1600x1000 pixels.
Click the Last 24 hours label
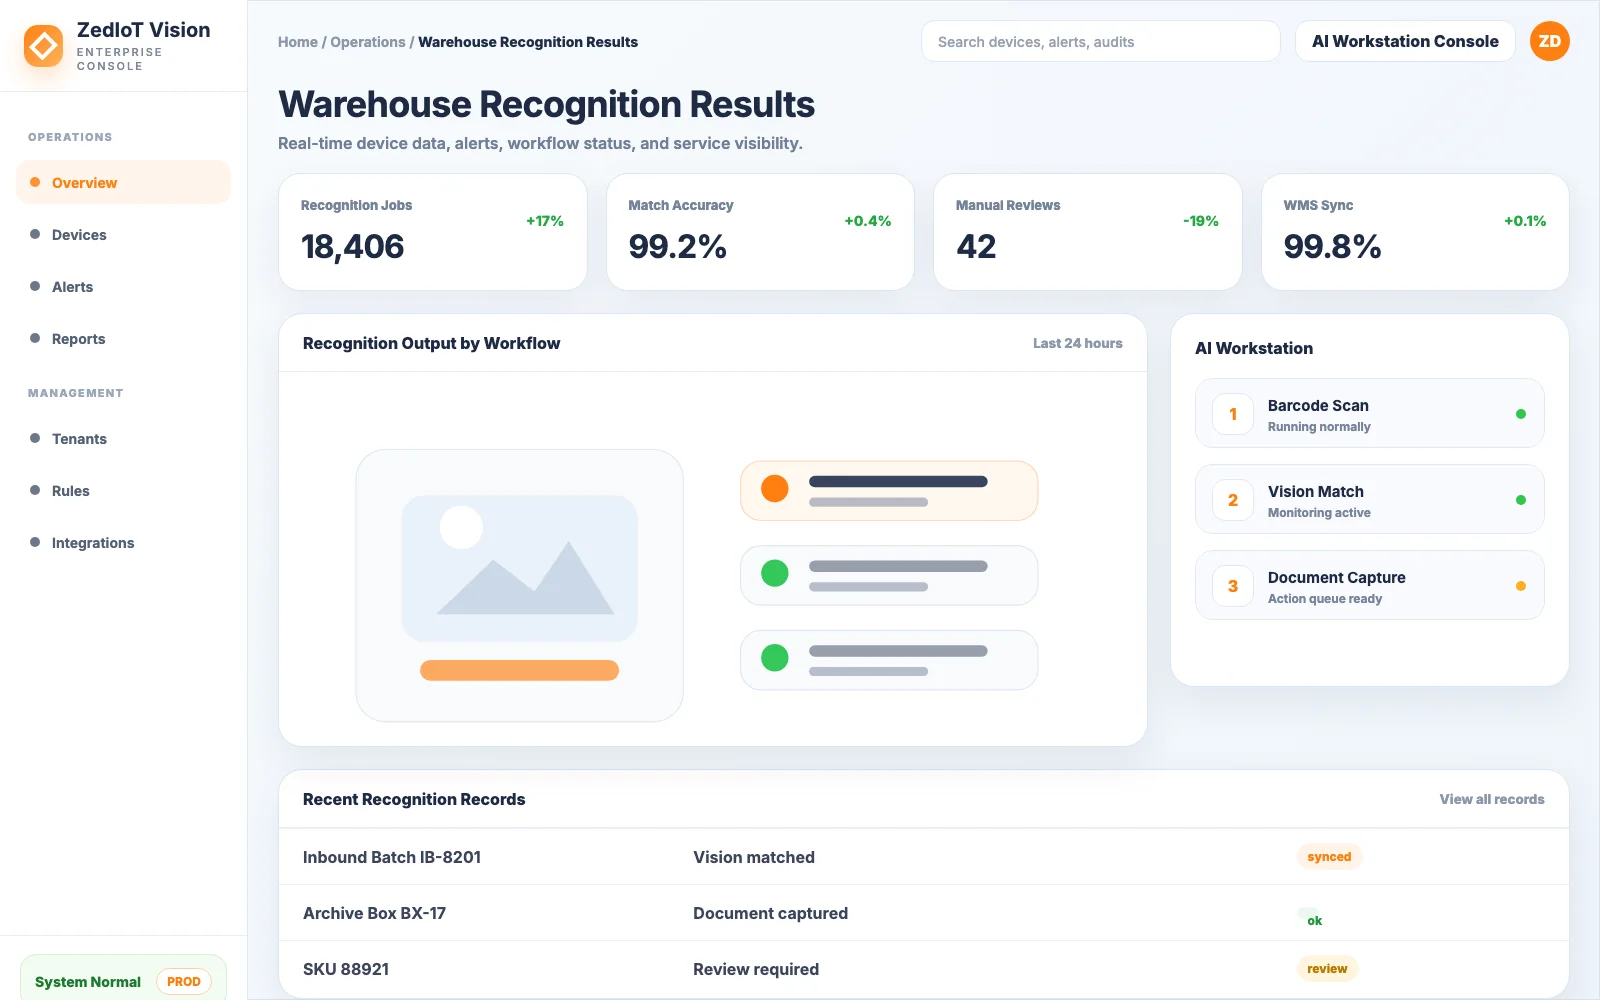(1077, 343)
